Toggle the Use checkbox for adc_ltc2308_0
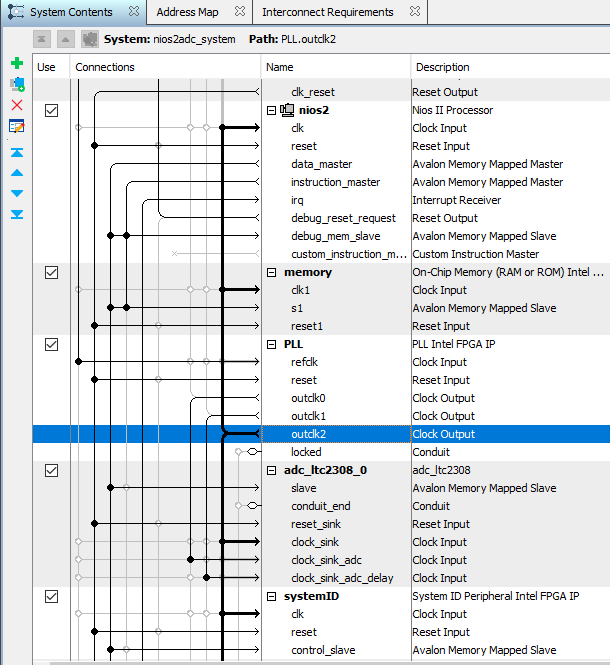Image resolution: width=610 pixels, height=665 pixels. pyautogui.click(x=51, y=470)
